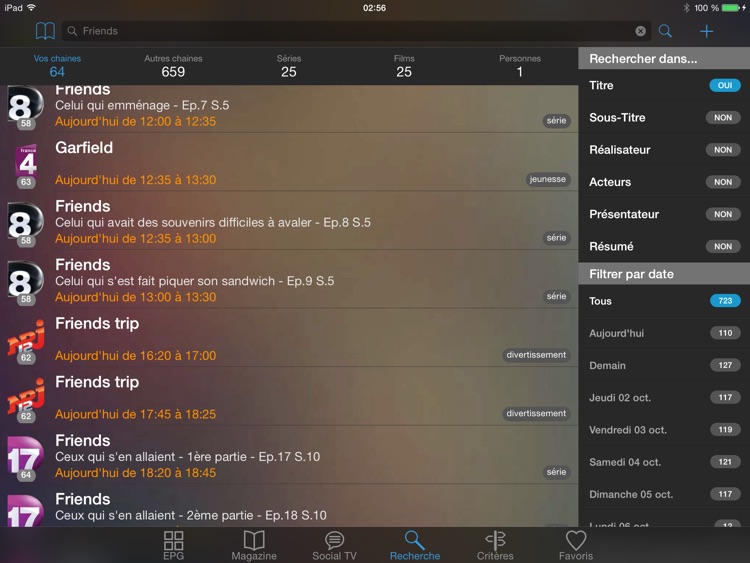Screen dimensions: 750x563
Task: Open the book icon beside search field
Action: (45, 31)
